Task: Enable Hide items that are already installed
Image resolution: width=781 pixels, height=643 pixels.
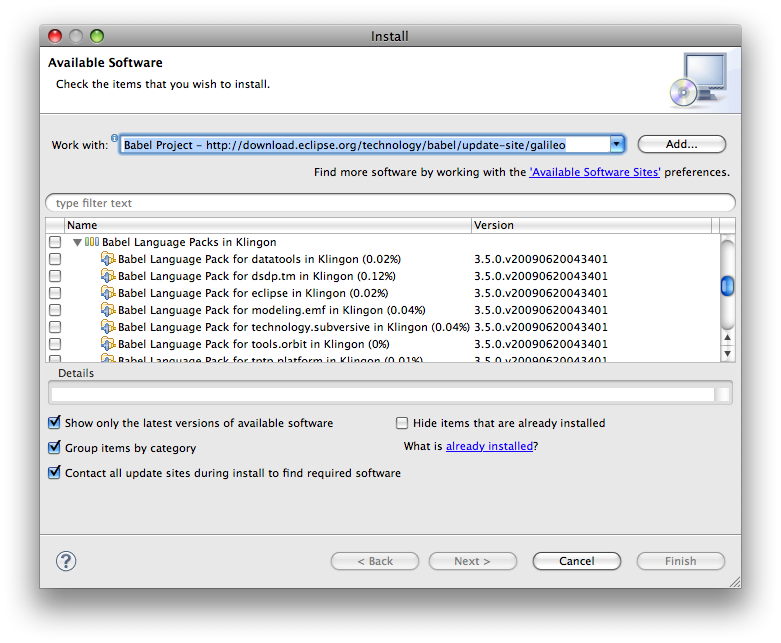Action: tap(401, 423)
